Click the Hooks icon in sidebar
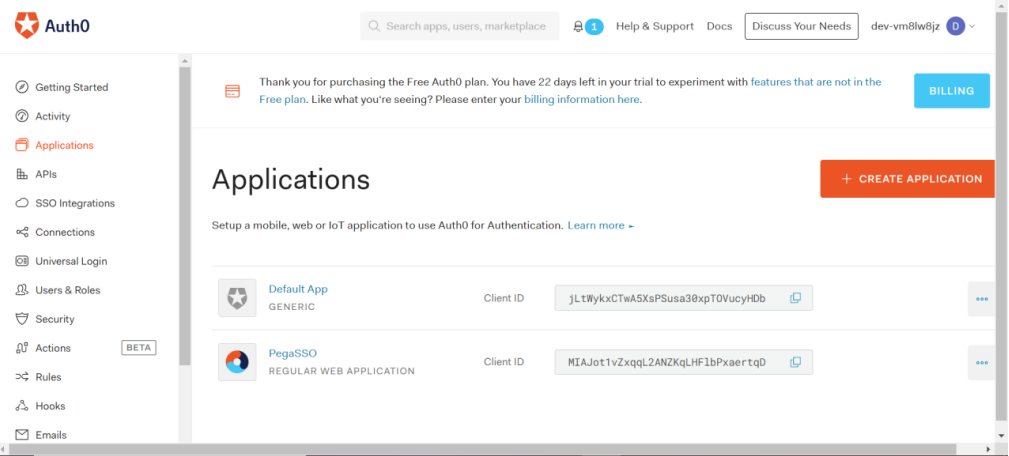The width and height of the screenshot is (1009, 456). pyautogui.click(x=23, y=406)
